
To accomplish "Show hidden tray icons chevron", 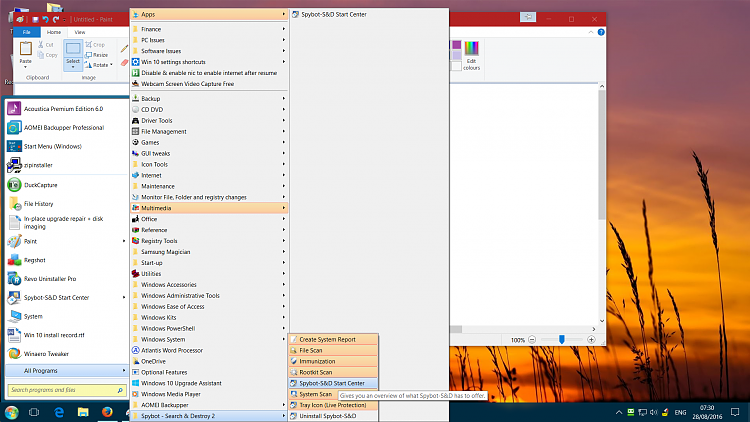I will pyautogui.click(x=619, y=412).
